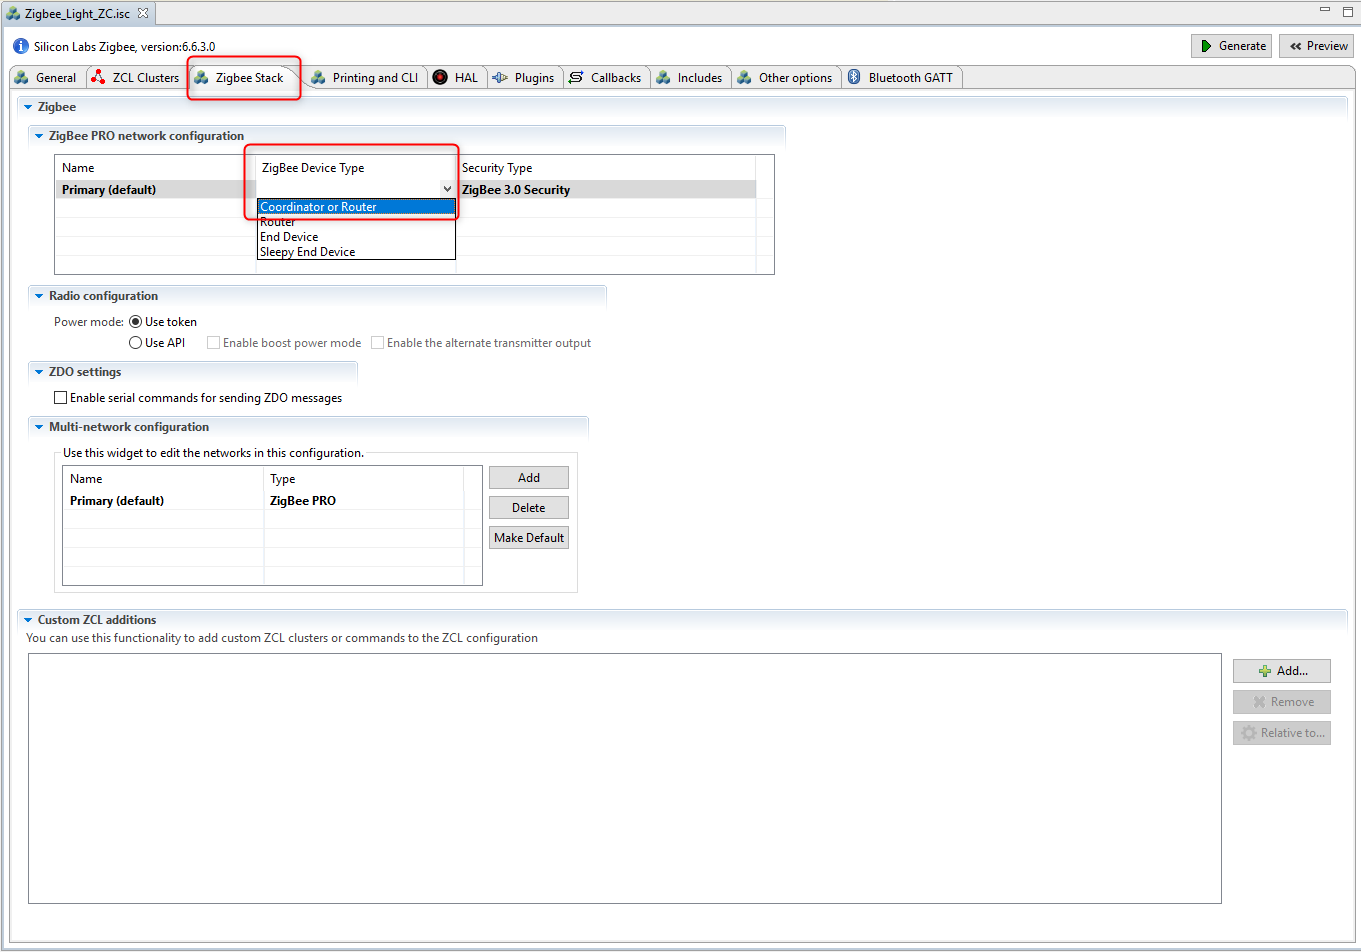Click the Zigbee_Light_ZC.isc file tab icon
Viewport: 1361px width, 952px height.
(x=13, y=14)
